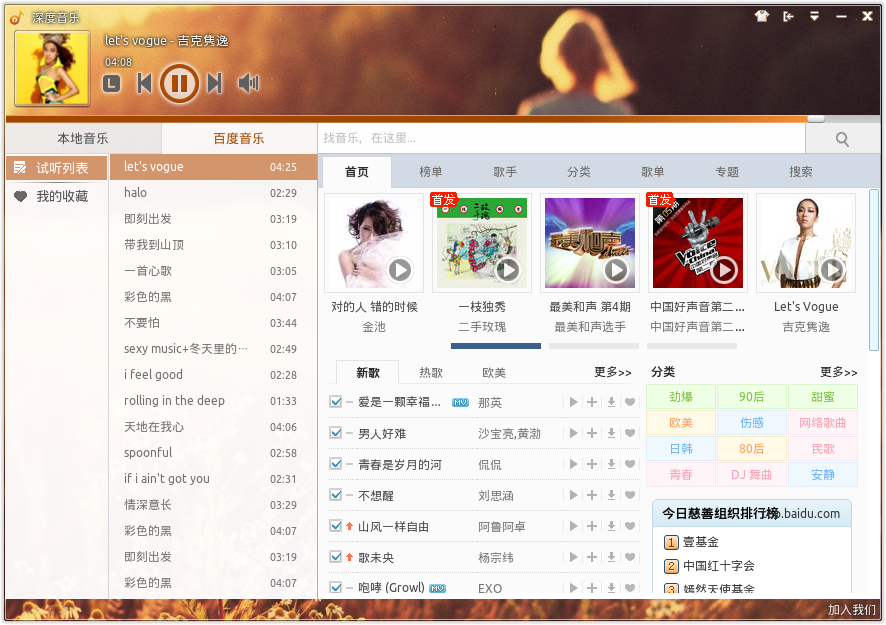Open the title bar dropdown menu
886x625 pixels.
pos(814,16)
